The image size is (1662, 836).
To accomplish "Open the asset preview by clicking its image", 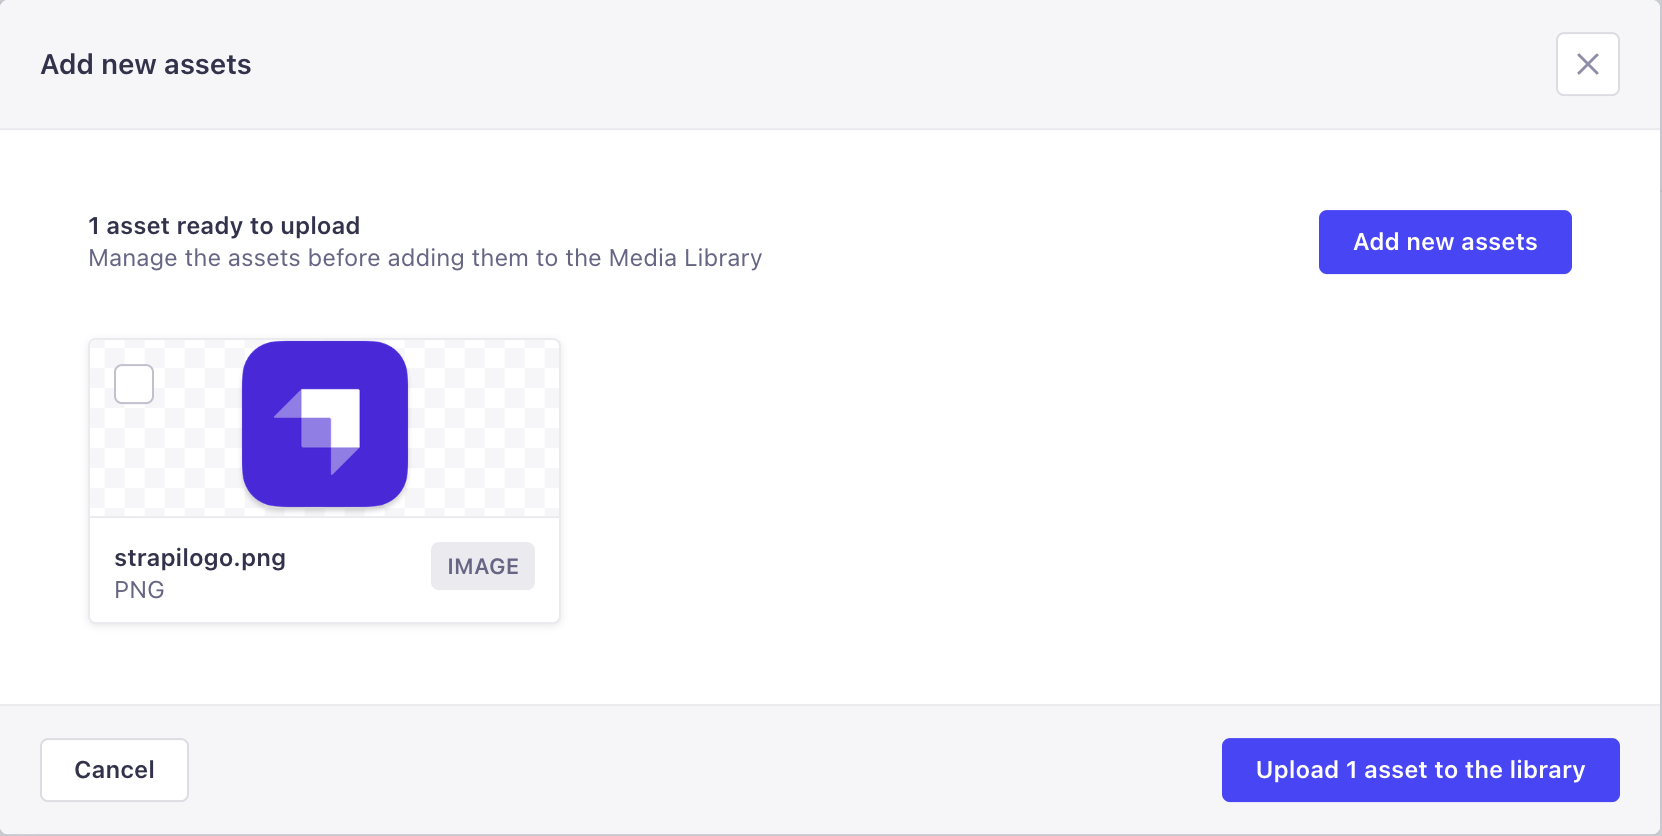I will (324, 424).
